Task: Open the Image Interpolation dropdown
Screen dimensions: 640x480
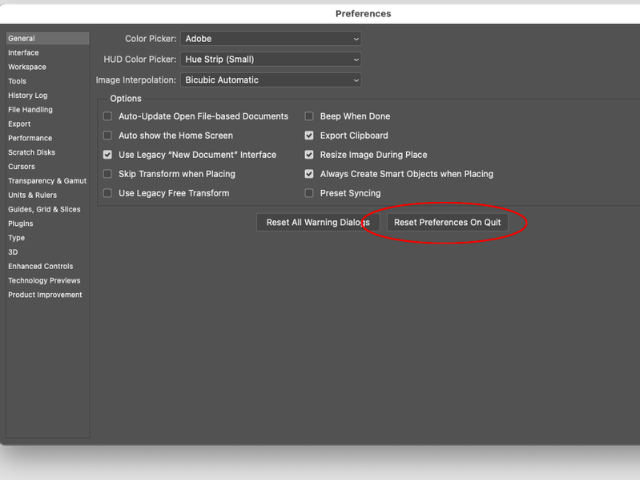Action: tap(270, 80)
